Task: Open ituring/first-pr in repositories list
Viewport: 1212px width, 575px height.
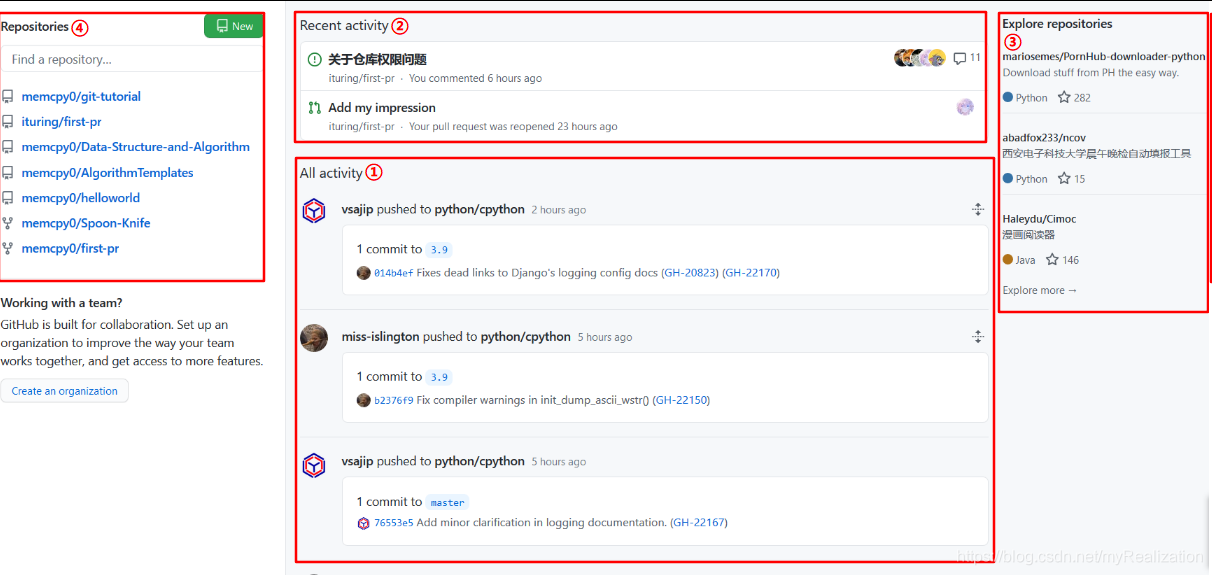Action: pyautogui.click(x=61, y=122)
